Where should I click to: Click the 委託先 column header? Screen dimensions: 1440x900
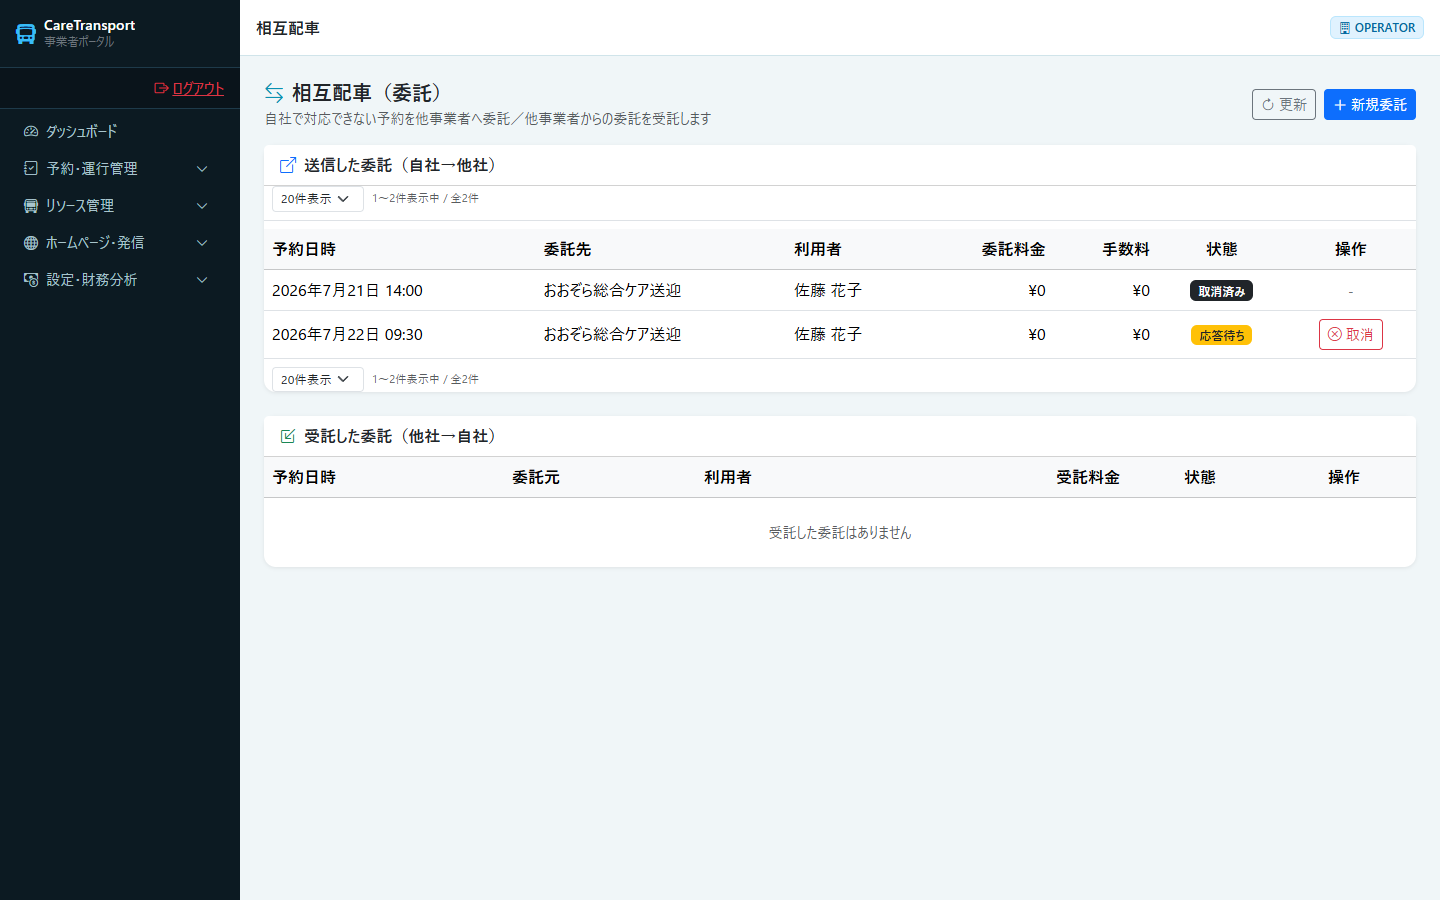tap(567, 249)
